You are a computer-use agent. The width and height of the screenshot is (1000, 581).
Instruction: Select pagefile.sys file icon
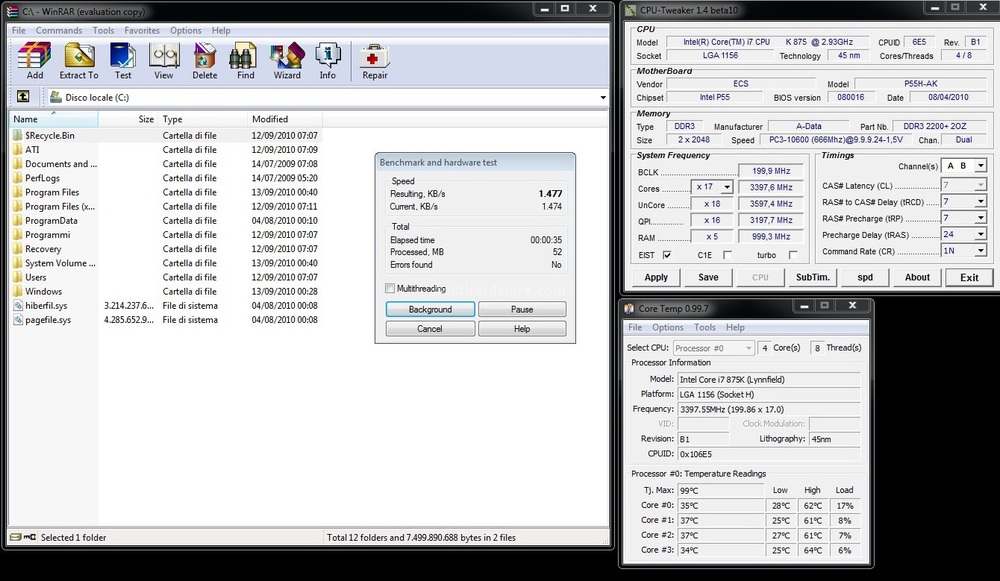[x=18, y=320]
